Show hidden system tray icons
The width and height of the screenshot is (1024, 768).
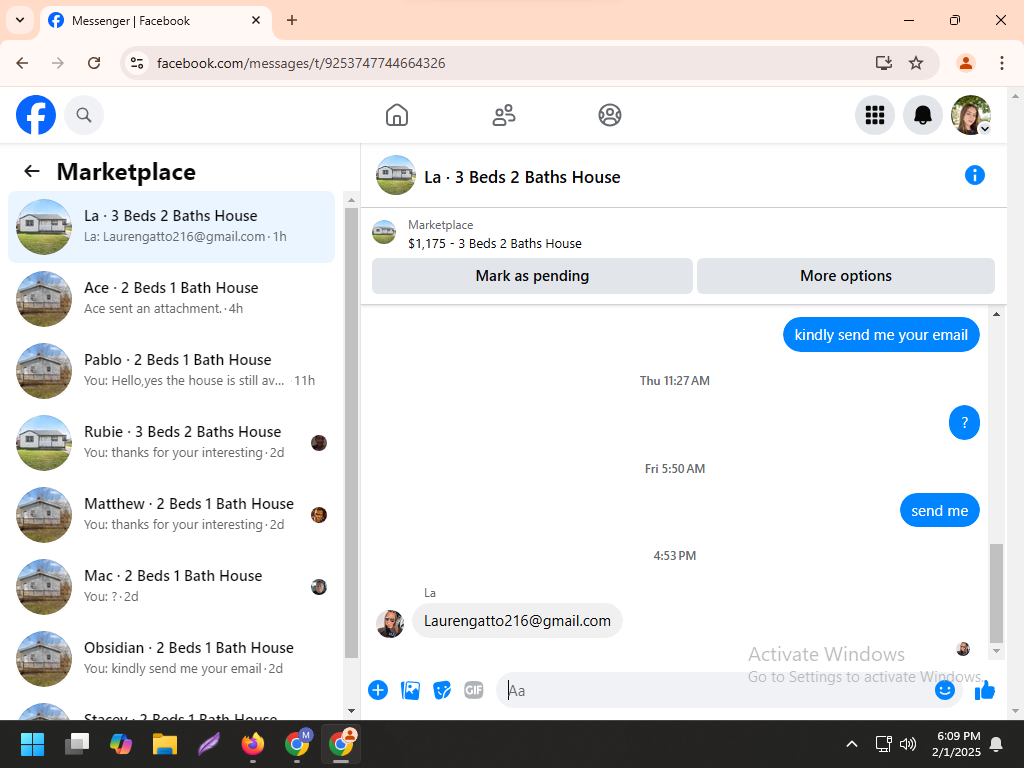[852, 743]
